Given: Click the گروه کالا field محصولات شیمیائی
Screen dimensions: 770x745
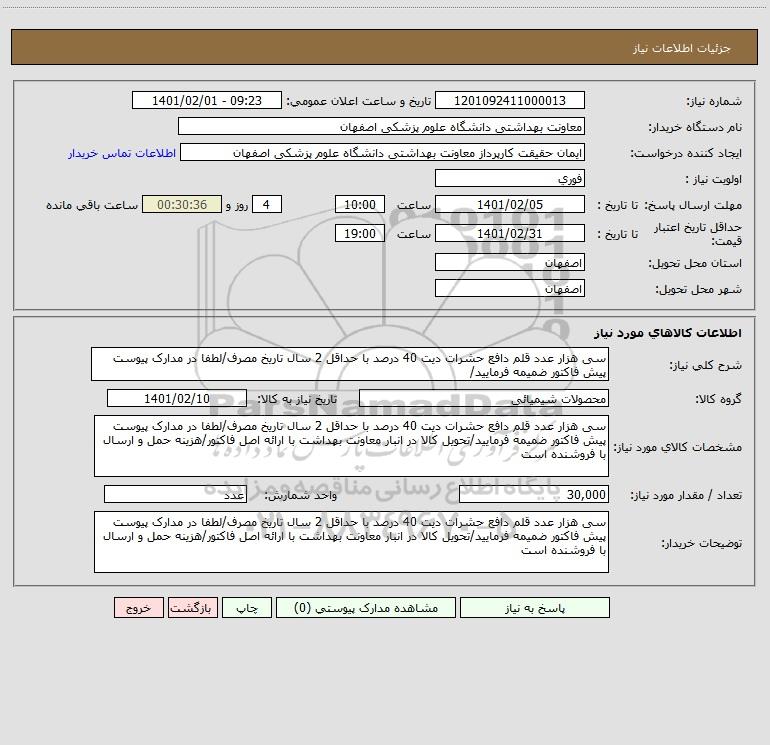Looking at the screenshot, I should (484, 398).
